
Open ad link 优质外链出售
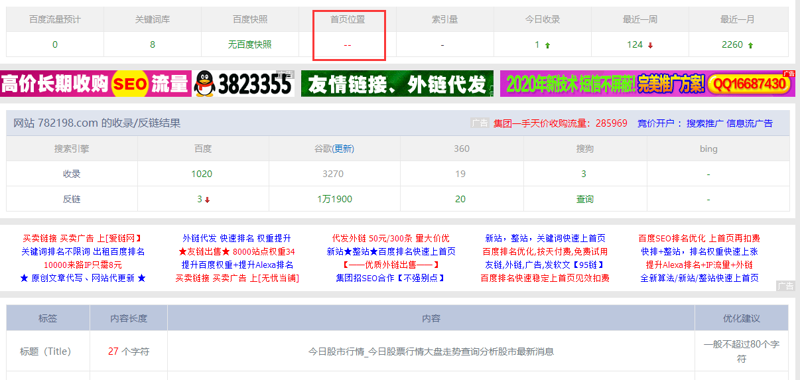coord(391,265)
